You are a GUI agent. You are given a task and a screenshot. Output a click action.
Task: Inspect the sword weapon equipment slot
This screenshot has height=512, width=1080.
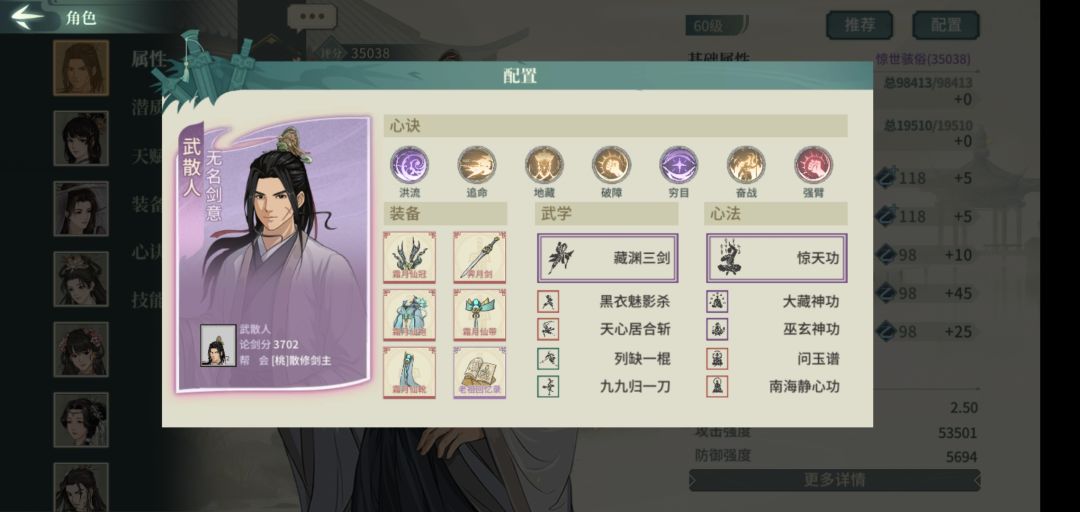tap(479, 257)
